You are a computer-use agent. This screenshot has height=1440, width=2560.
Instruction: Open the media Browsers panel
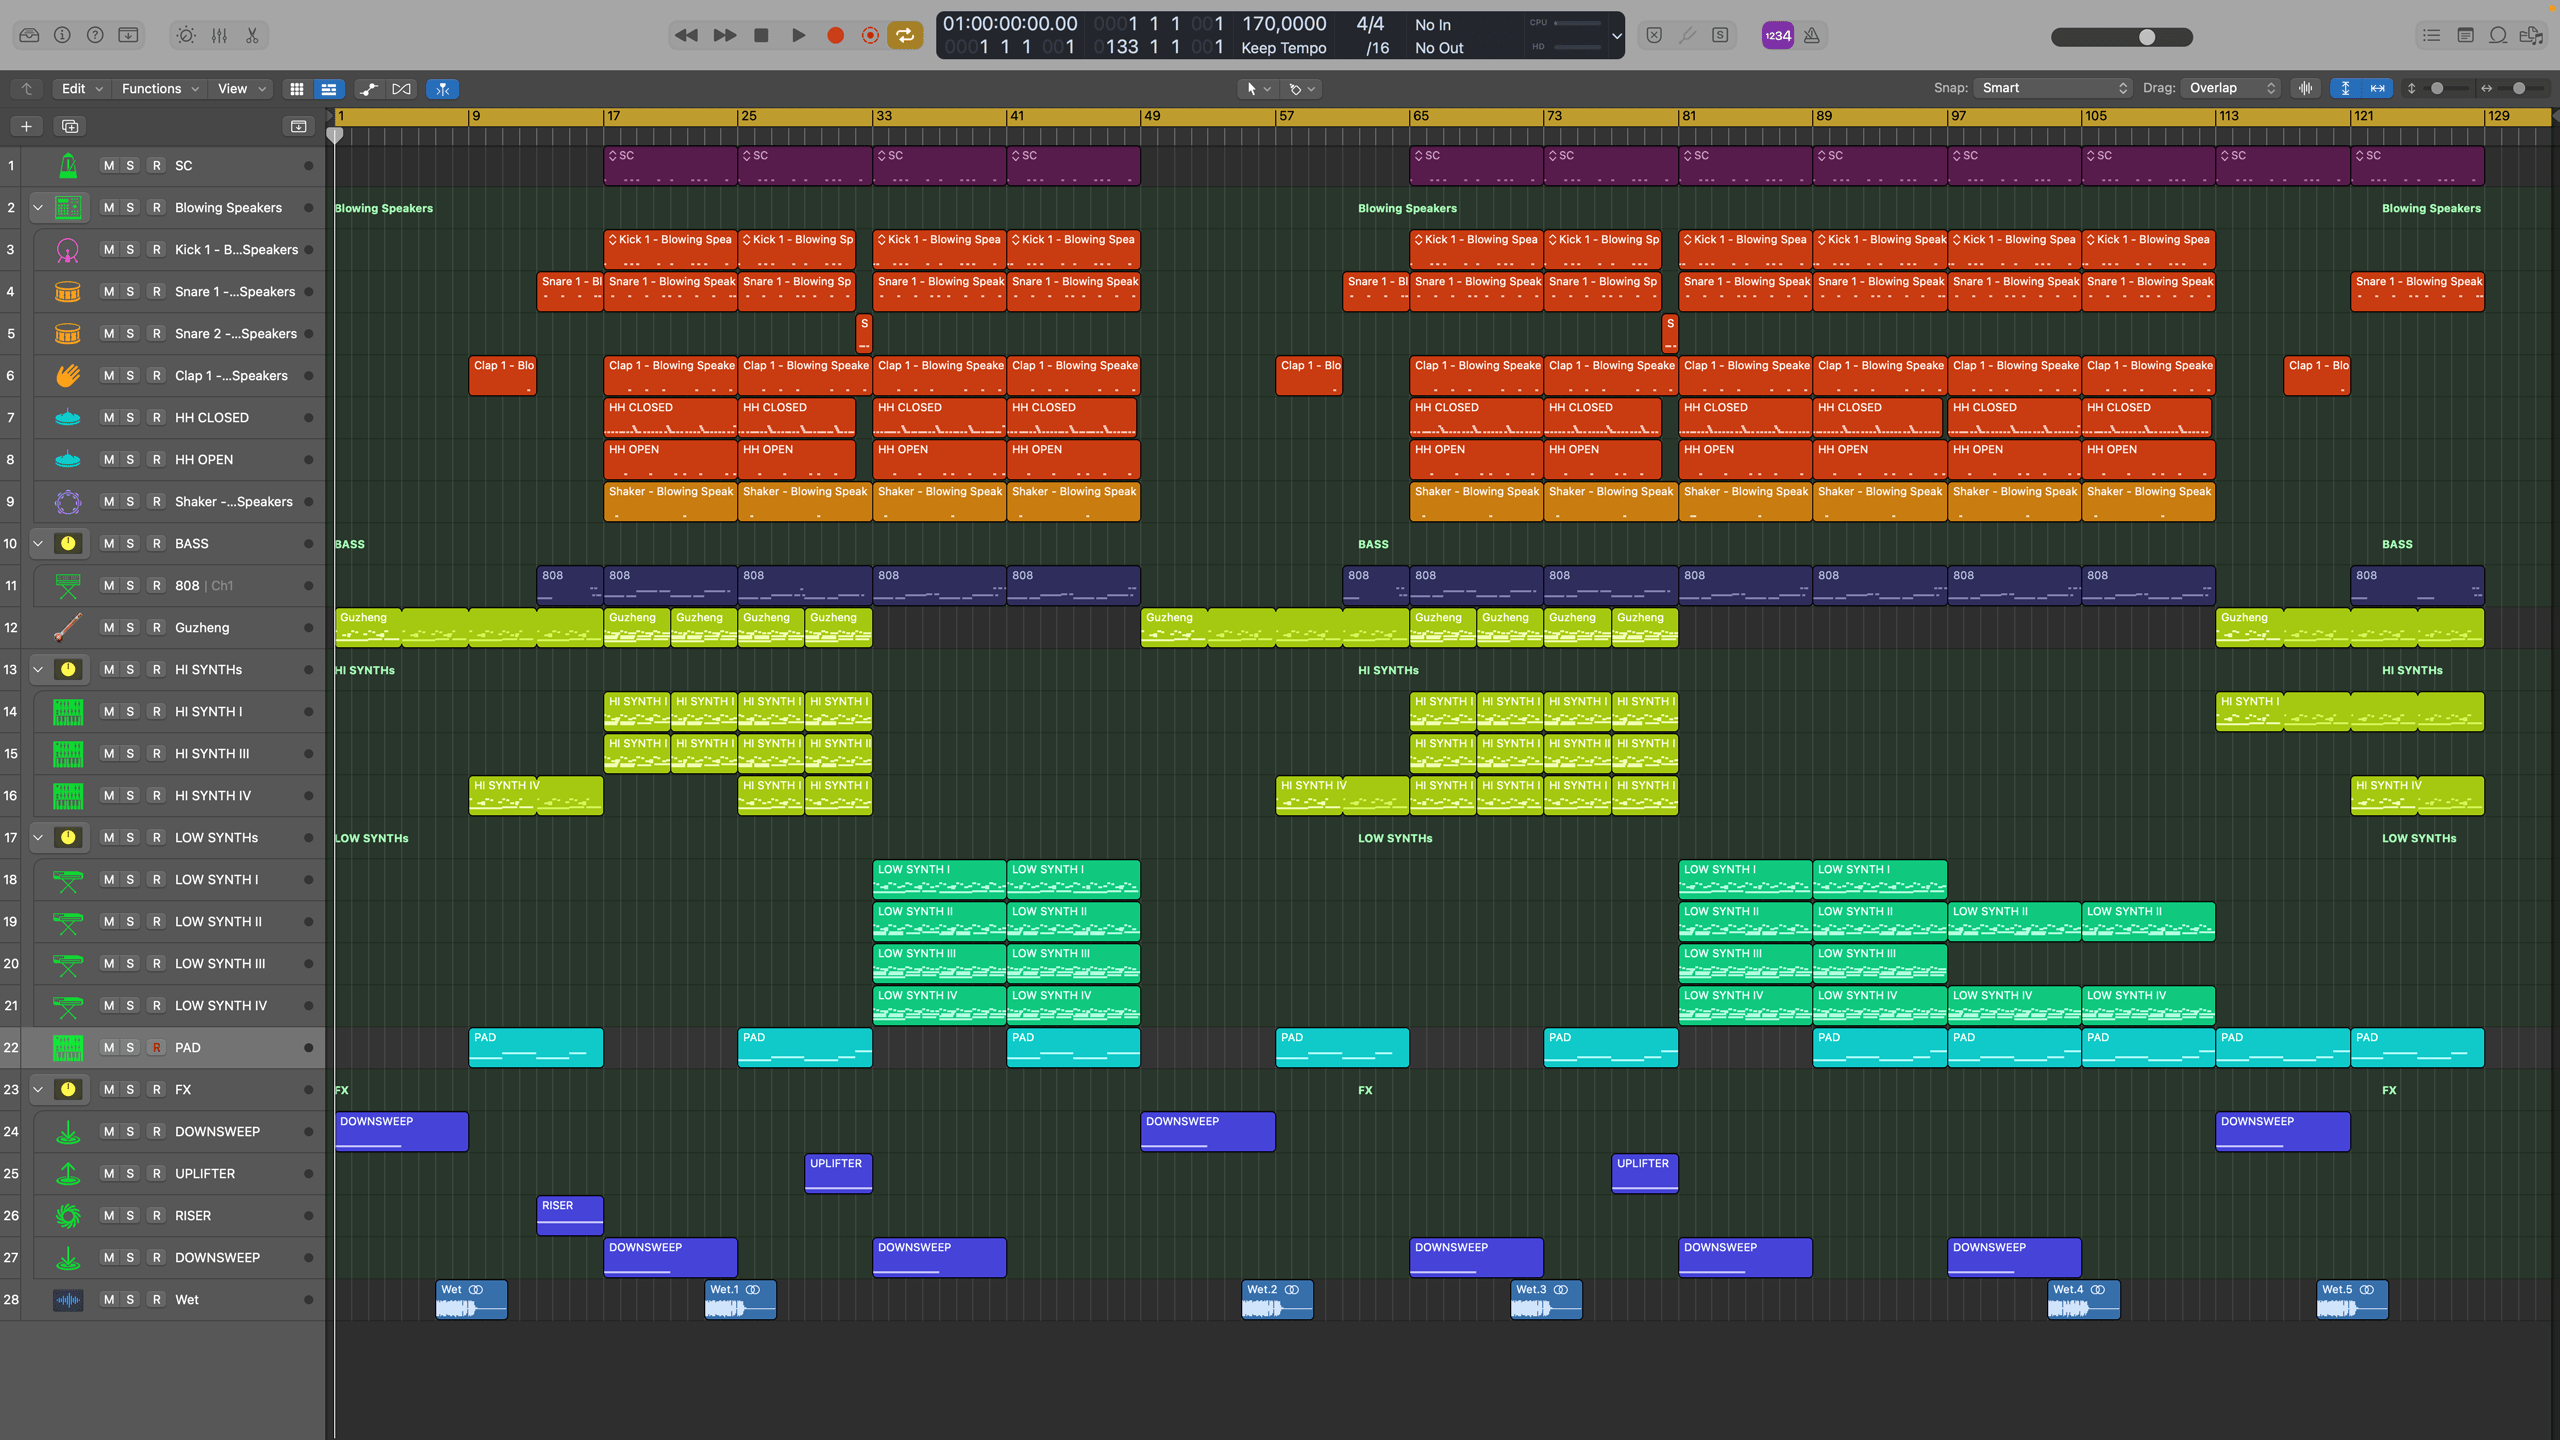(x=2532, y=35)
